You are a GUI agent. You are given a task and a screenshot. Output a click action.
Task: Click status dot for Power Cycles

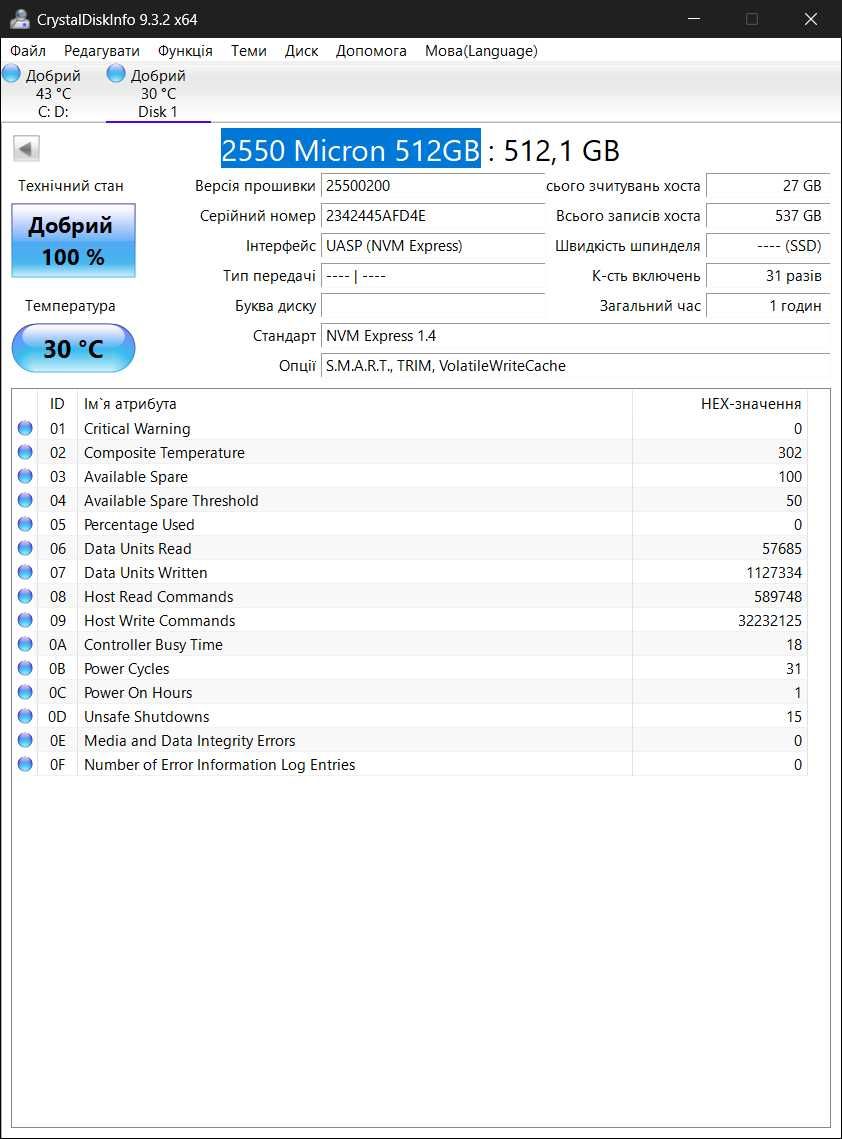click(x=25, y=668)
